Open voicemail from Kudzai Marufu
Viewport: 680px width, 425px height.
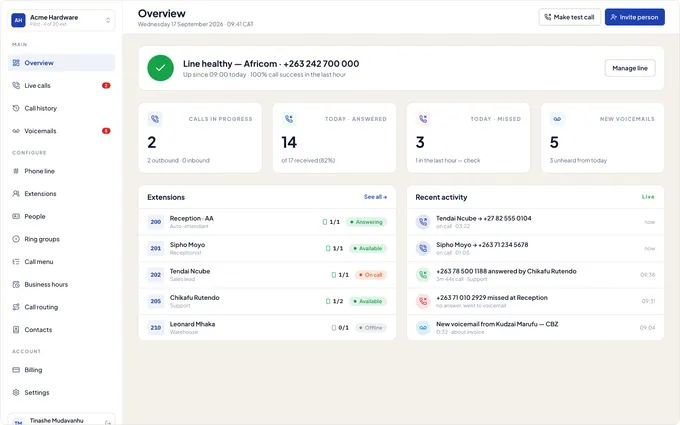click(x=536, y=328)
